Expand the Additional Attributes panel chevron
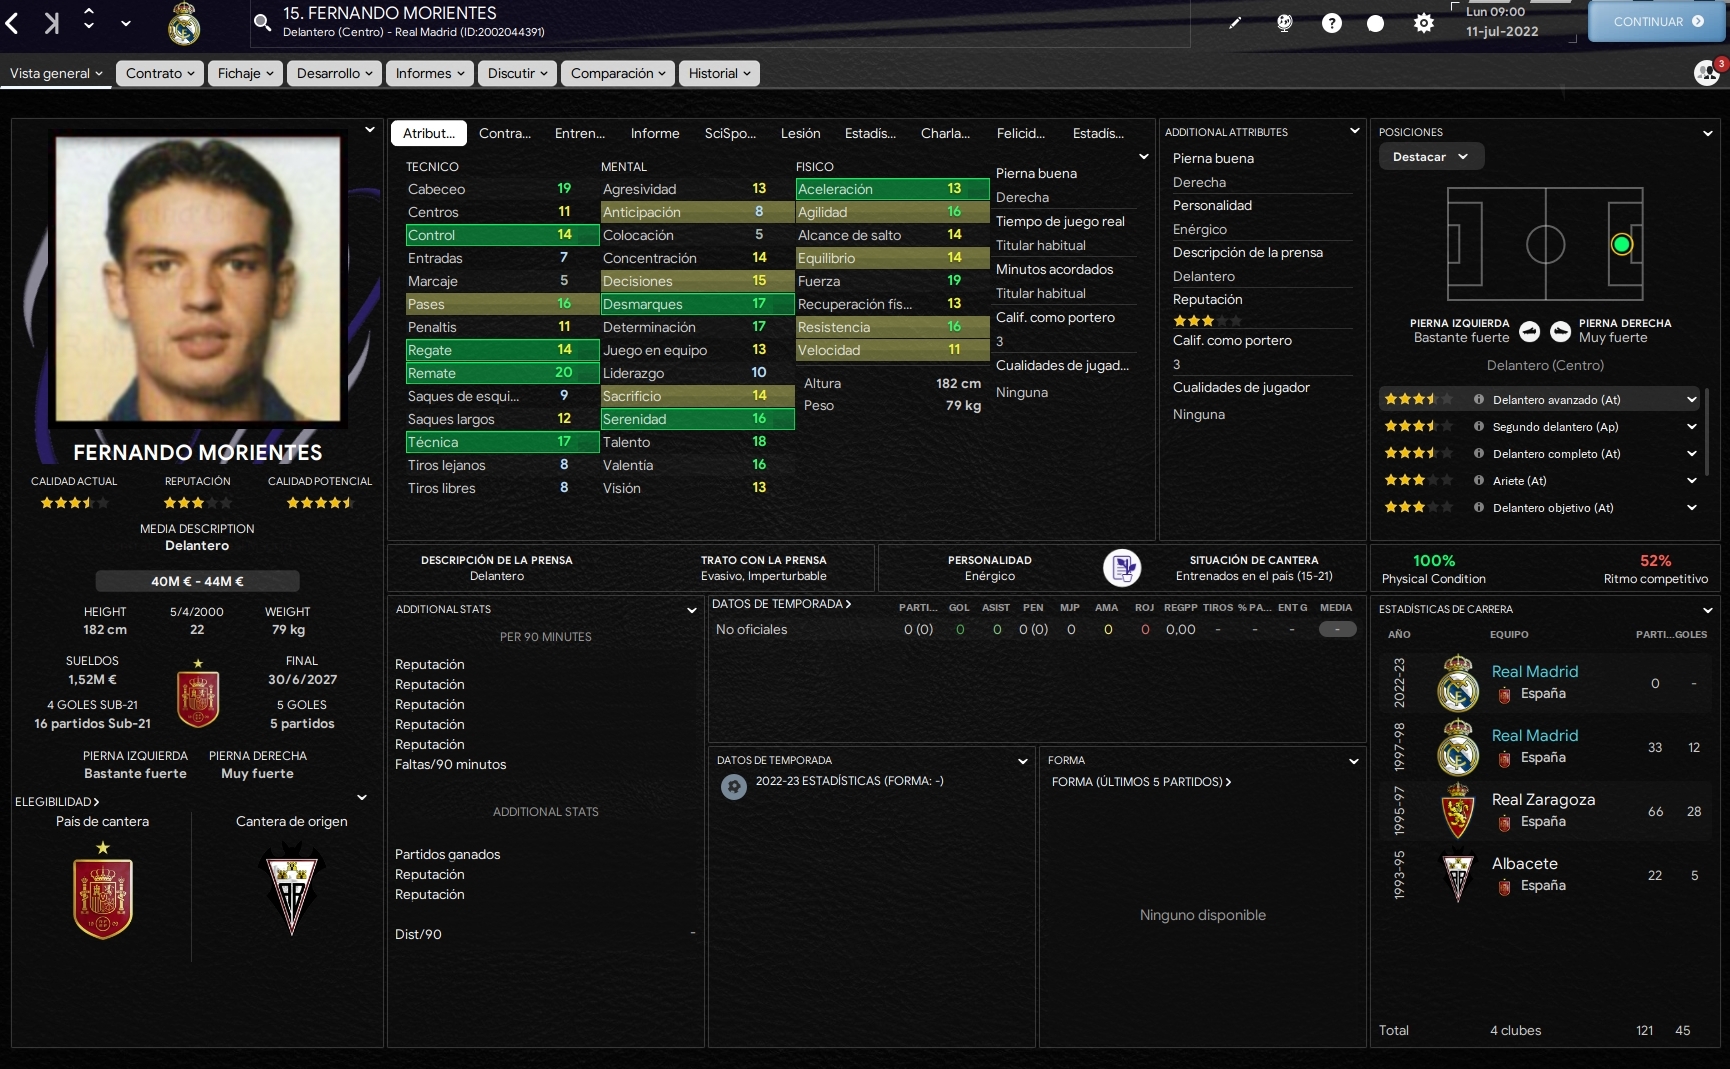This screenshot has width=1730, height=1069. click(x=1355, y=131)
